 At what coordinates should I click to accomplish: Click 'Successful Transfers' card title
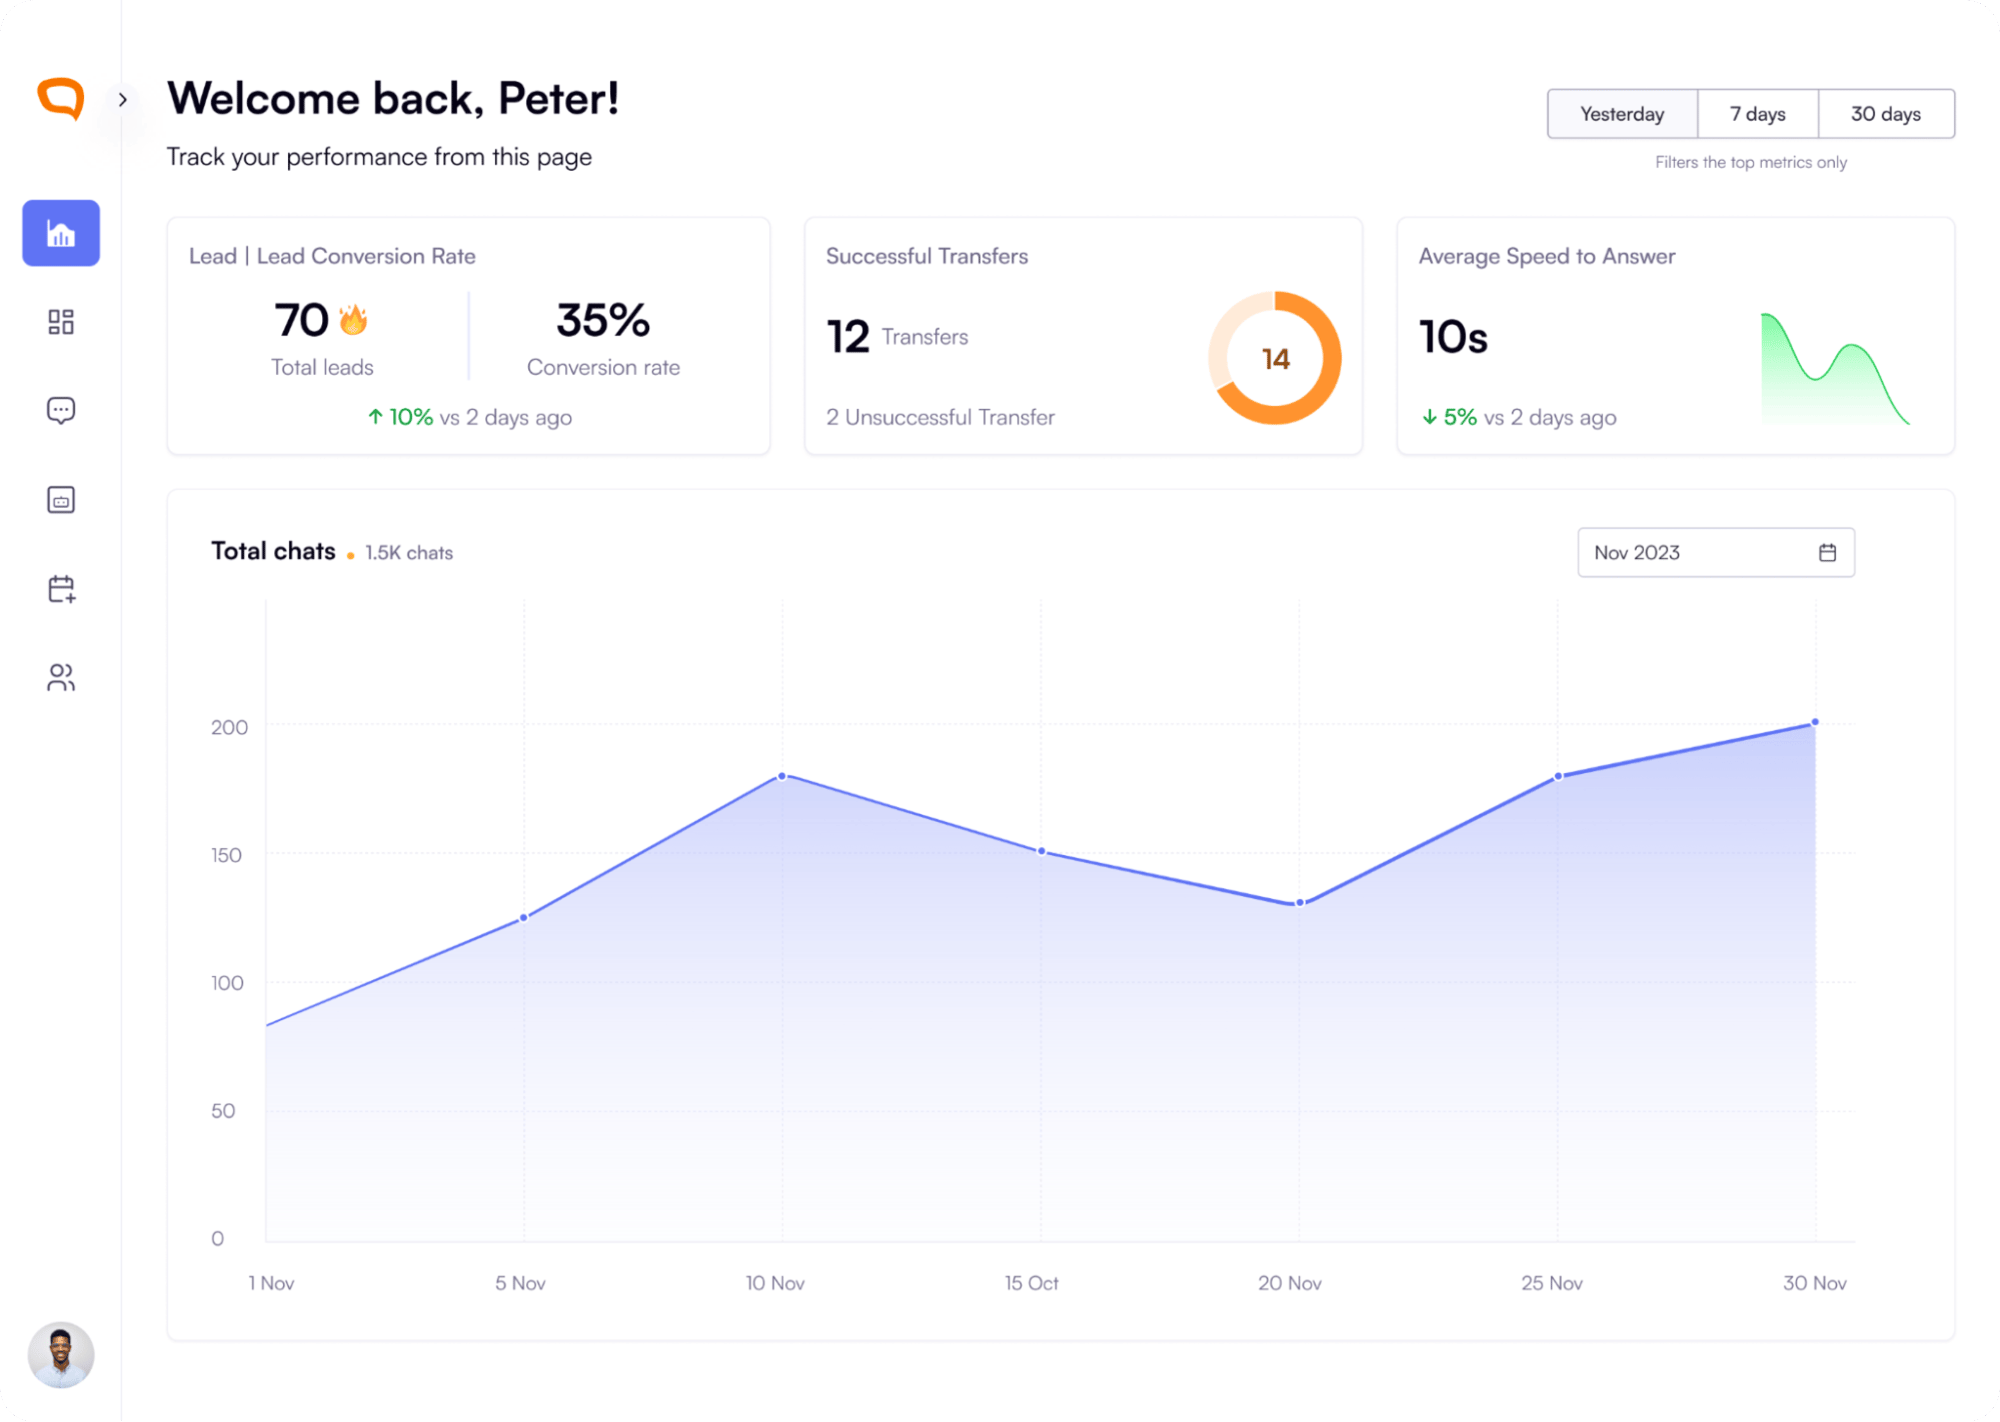926,256
